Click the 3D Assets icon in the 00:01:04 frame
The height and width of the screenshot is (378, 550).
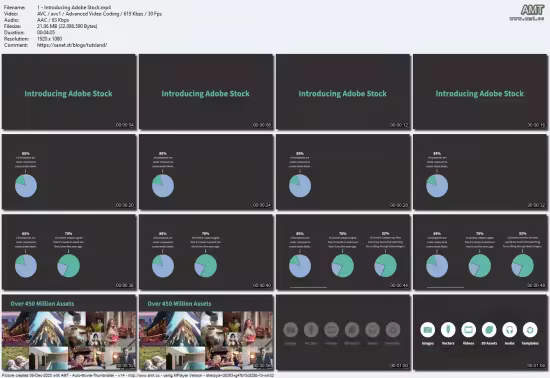[489, 330]
